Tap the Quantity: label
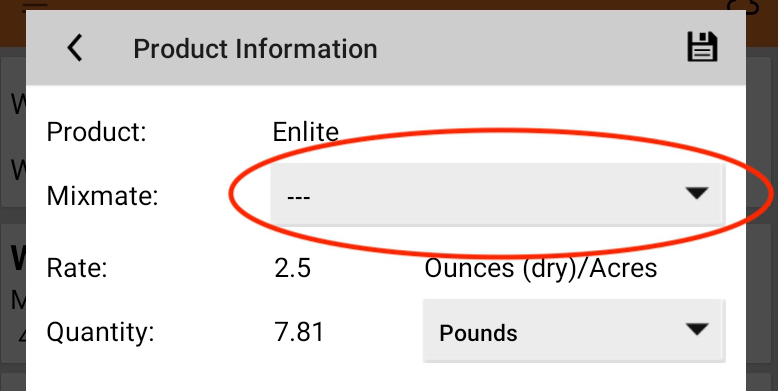Viewport: 778px width, 391px height. [x=101, y=332]
